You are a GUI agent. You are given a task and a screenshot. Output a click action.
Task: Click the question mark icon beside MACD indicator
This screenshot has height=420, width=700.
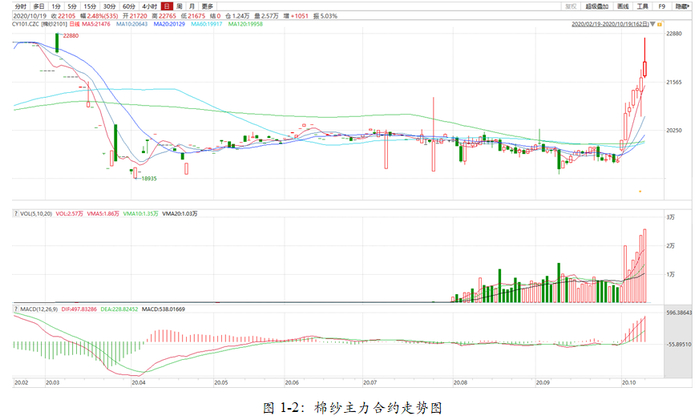(16, 309)
